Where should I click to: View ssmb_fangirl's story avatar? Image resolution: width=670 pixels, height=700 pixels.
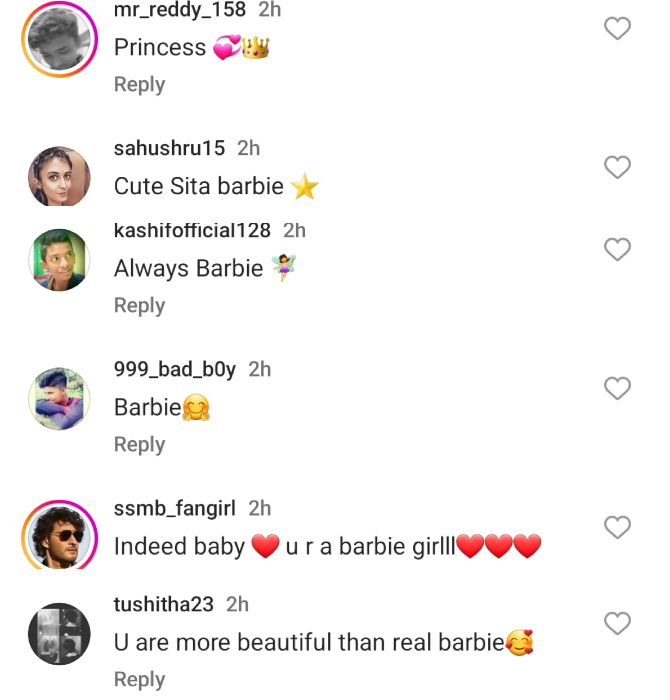click(59, 537)
